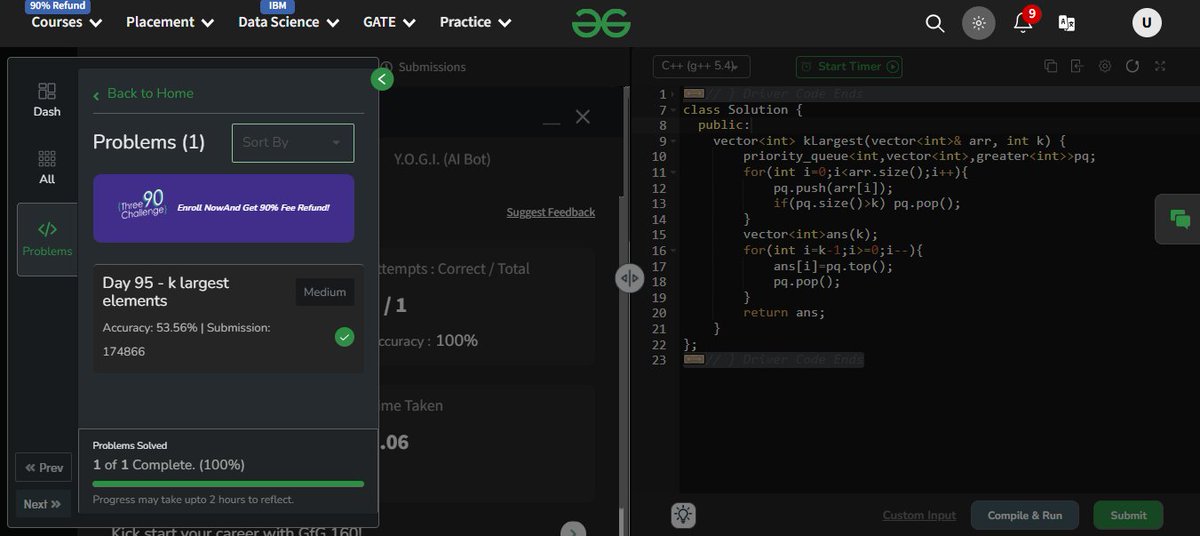Collapse the for loop fold at line 11
The image size is (1200, 536).
pyautogui.click(x=675, y=172)
